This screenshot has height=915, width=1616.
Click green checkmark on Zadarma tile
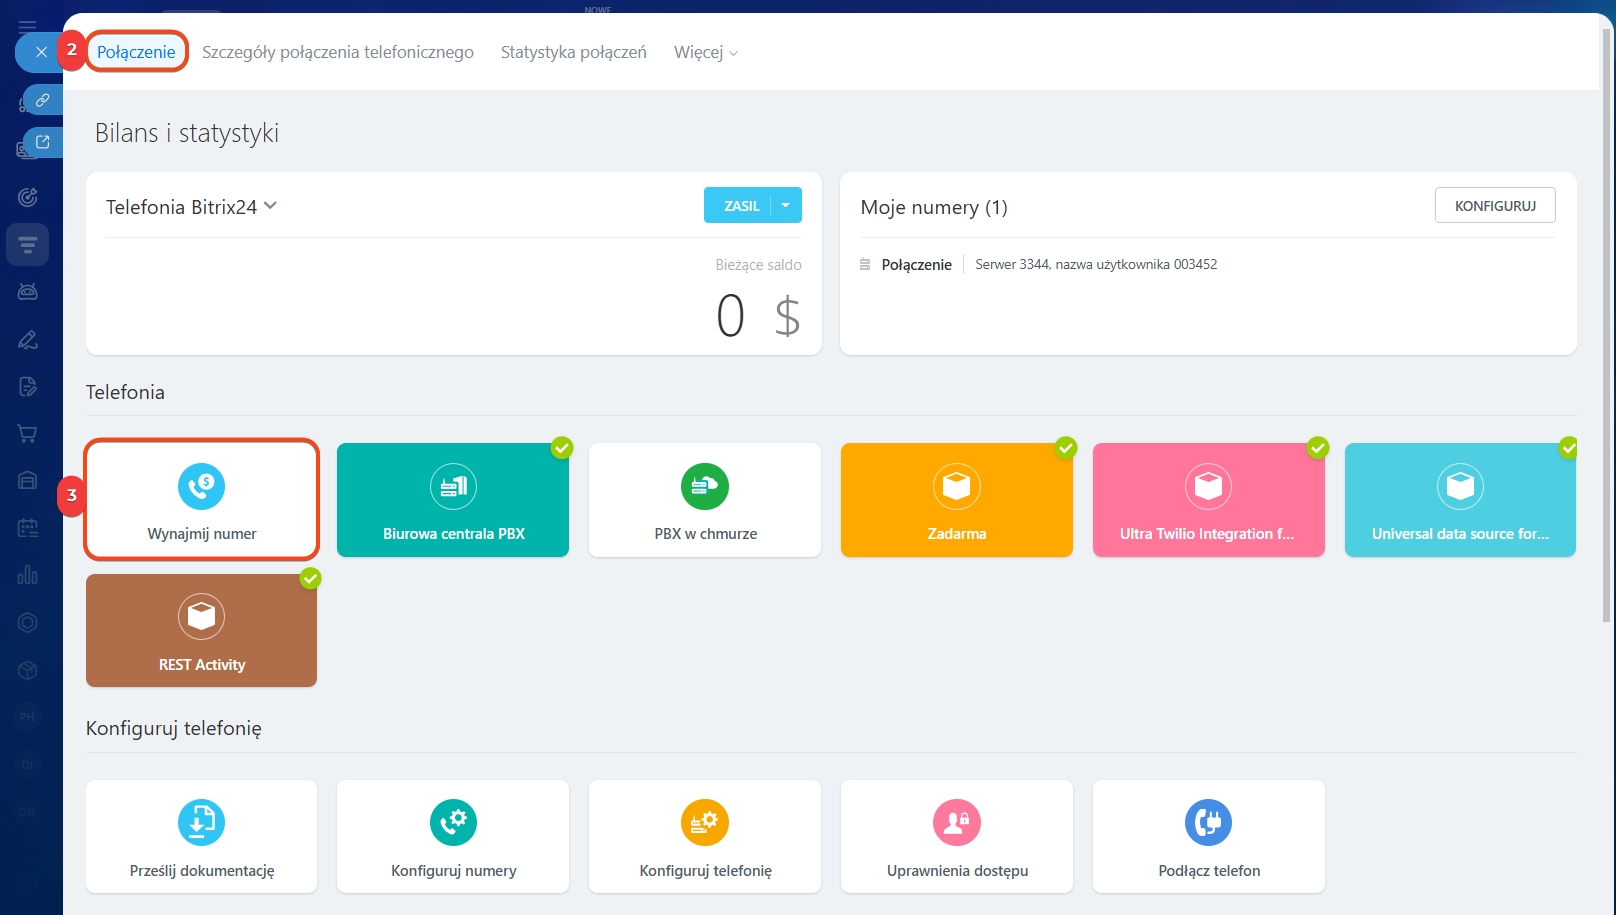click(x=1066, y=448)
